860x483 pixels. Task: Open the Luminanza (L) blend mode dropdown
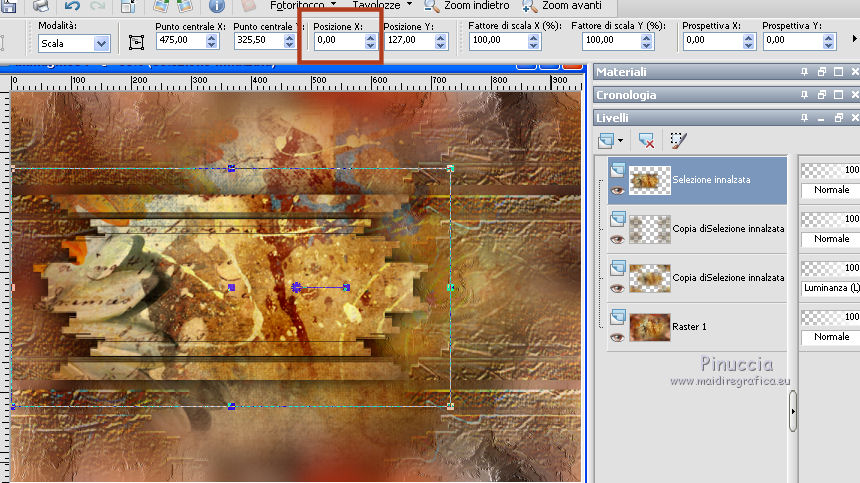click(830, 288)
